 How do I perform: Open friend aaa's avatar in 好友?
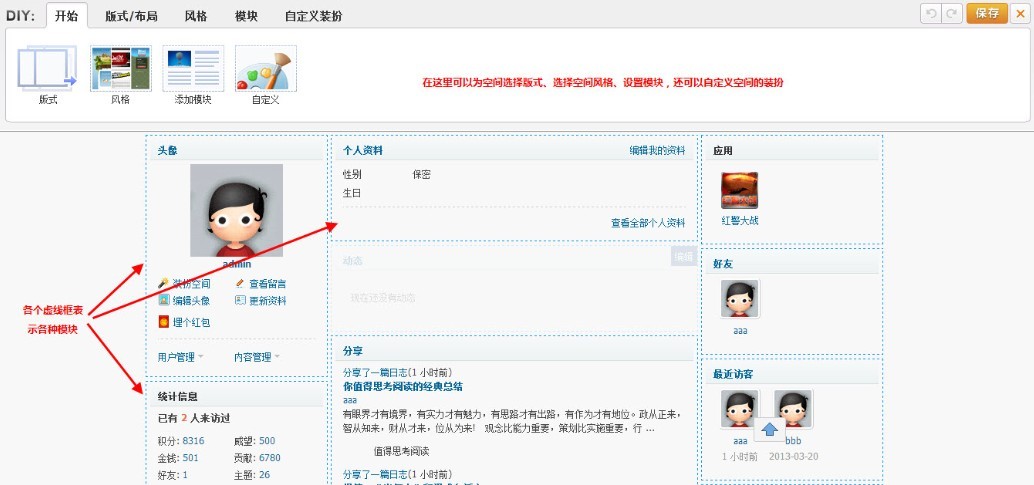click(740, 299)
